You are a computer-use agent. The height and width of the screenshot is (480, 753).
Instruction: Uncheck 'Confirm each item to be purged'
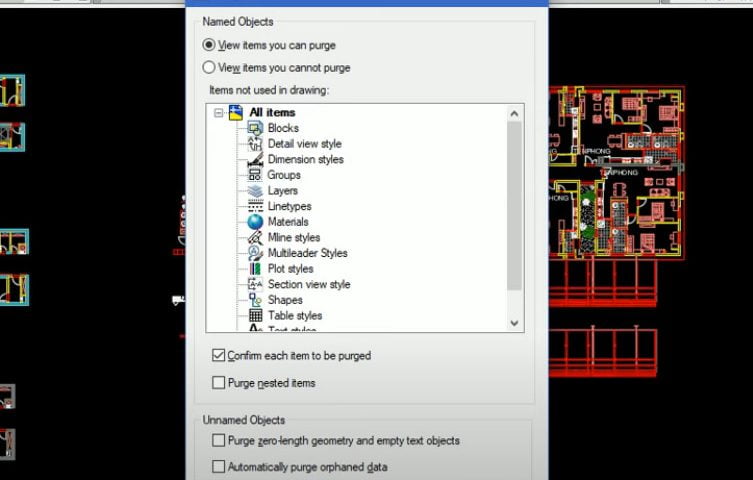(219, 356)
